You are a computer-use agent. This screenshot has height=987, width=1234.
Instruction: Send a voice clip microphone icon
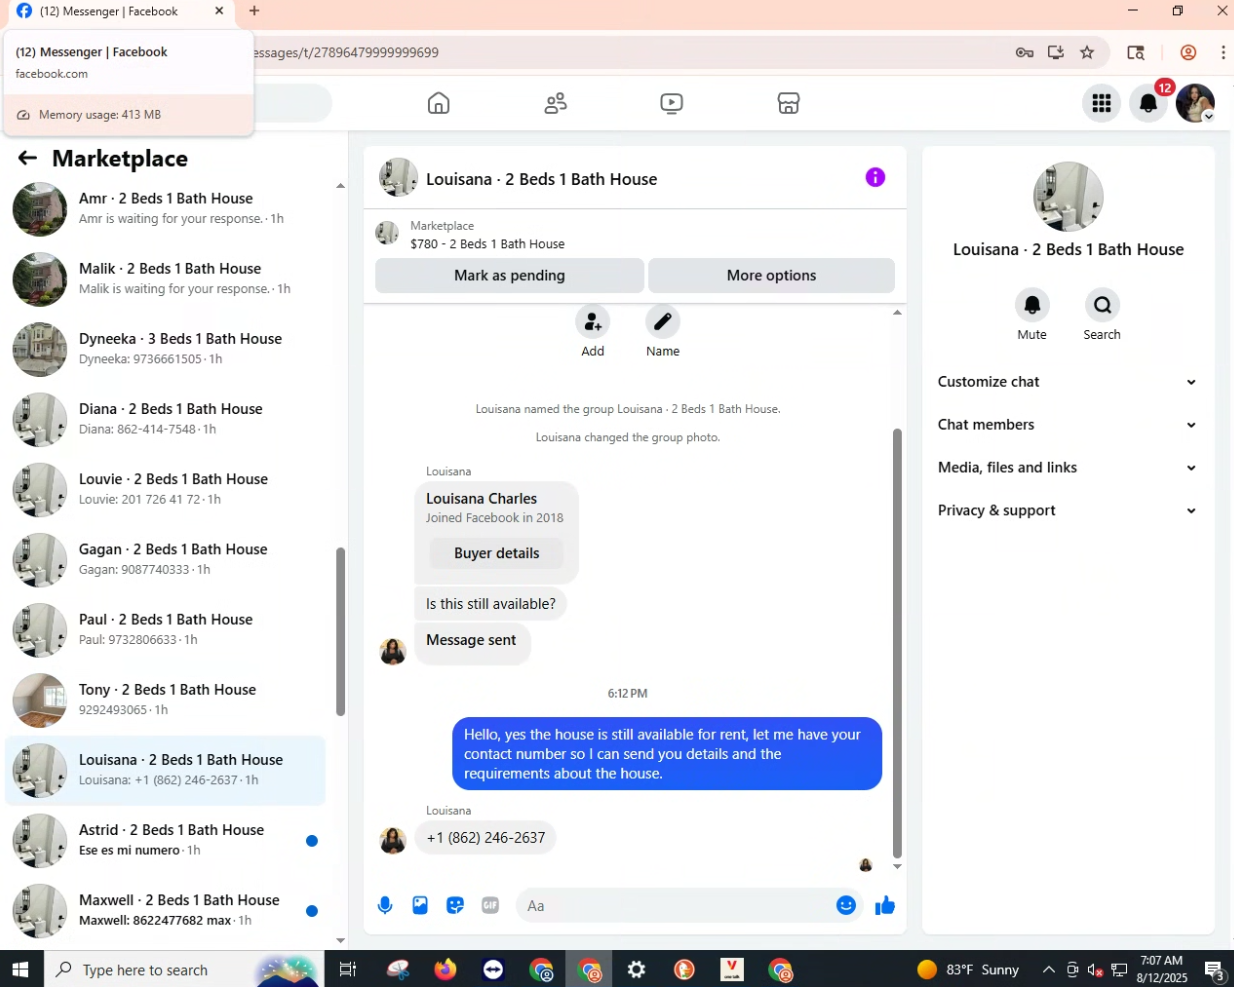385,906
